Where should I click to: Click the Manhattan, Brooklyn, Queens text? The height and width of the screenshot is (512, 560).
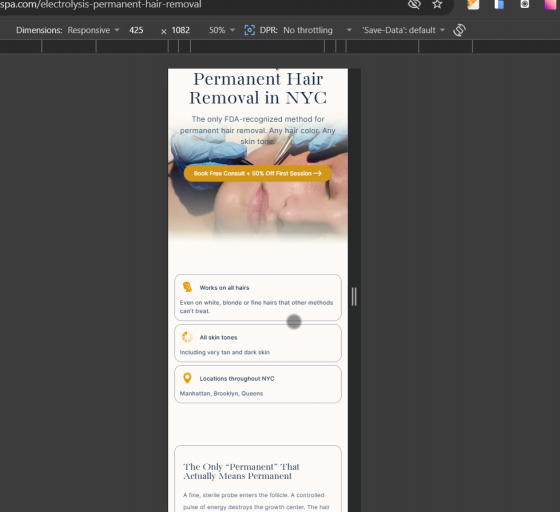click(x=221, y=393)
